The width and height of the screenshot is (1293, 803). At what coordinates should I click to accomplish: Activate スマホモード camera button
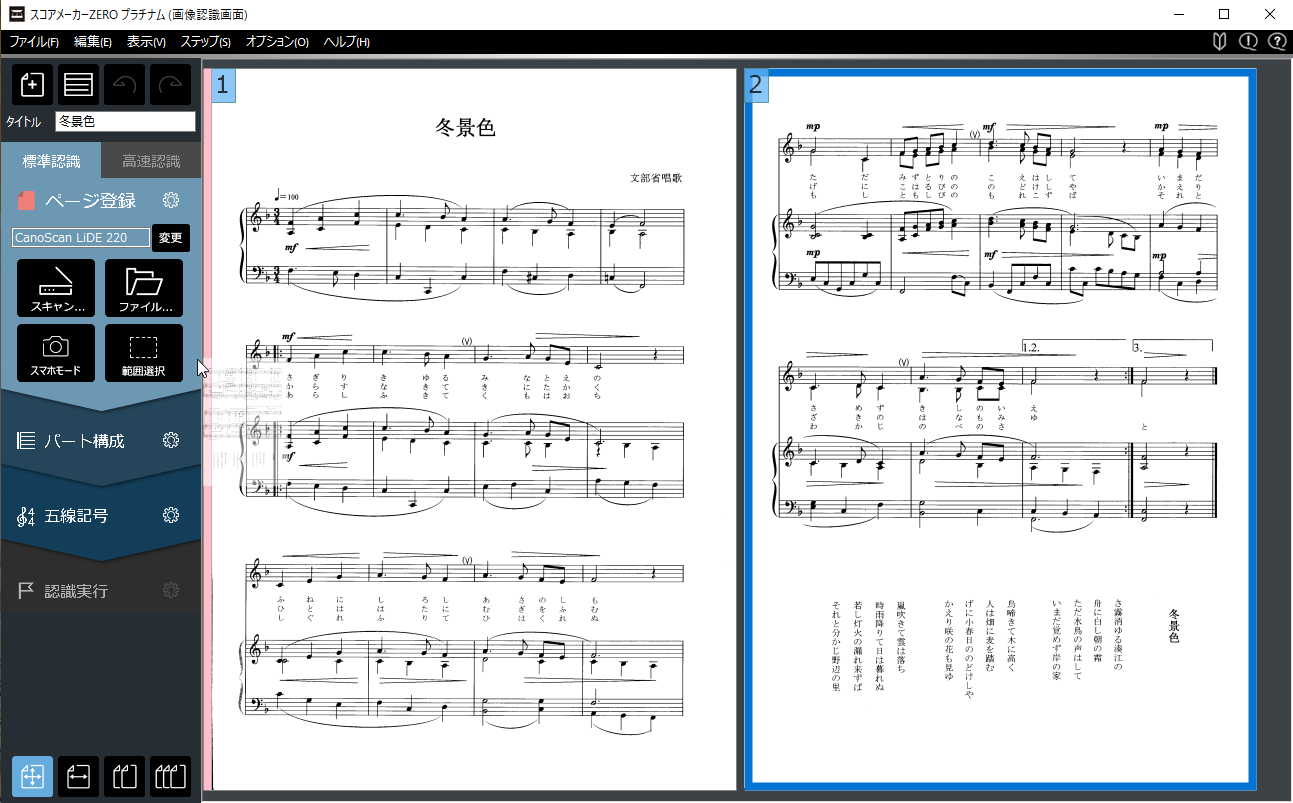(x=56, y=353)
